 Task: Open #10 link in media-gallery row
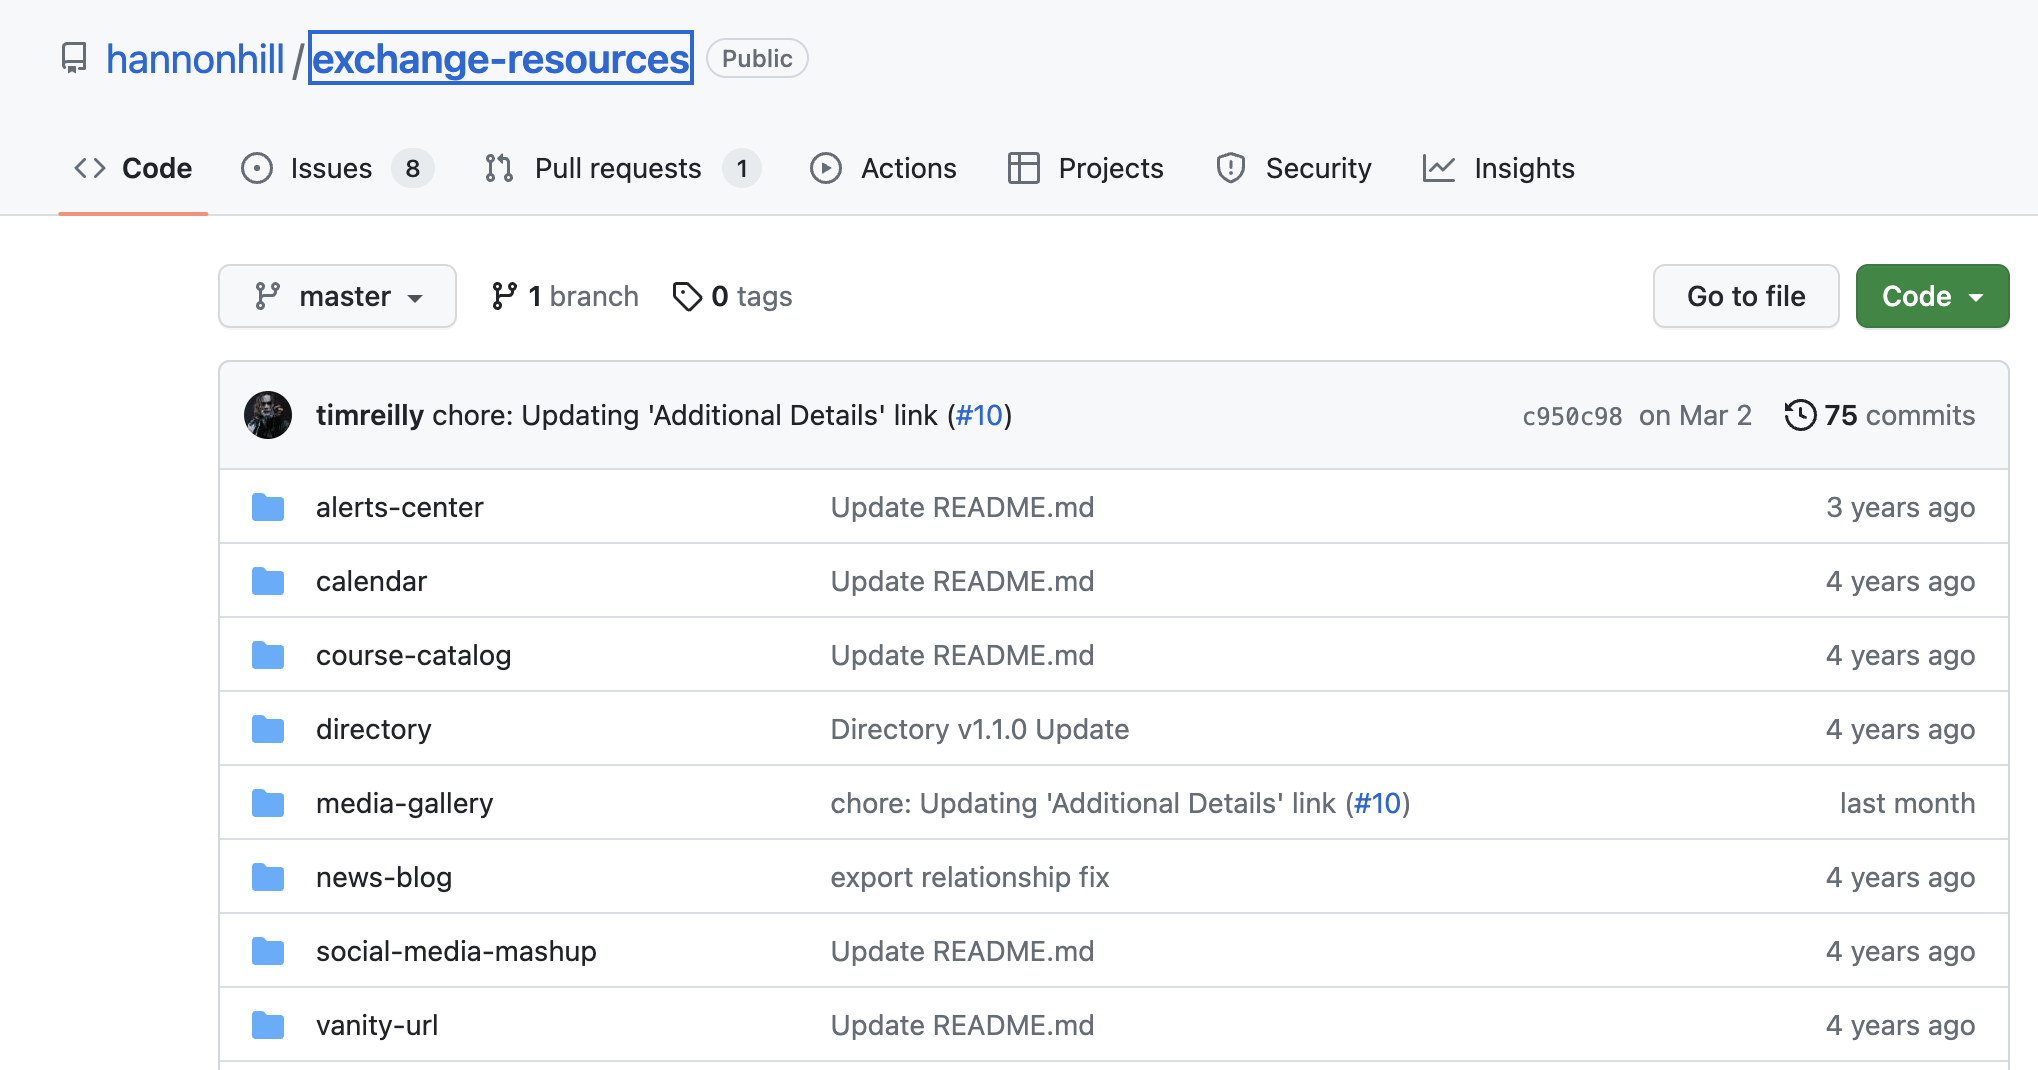[x=1377, y=803]
